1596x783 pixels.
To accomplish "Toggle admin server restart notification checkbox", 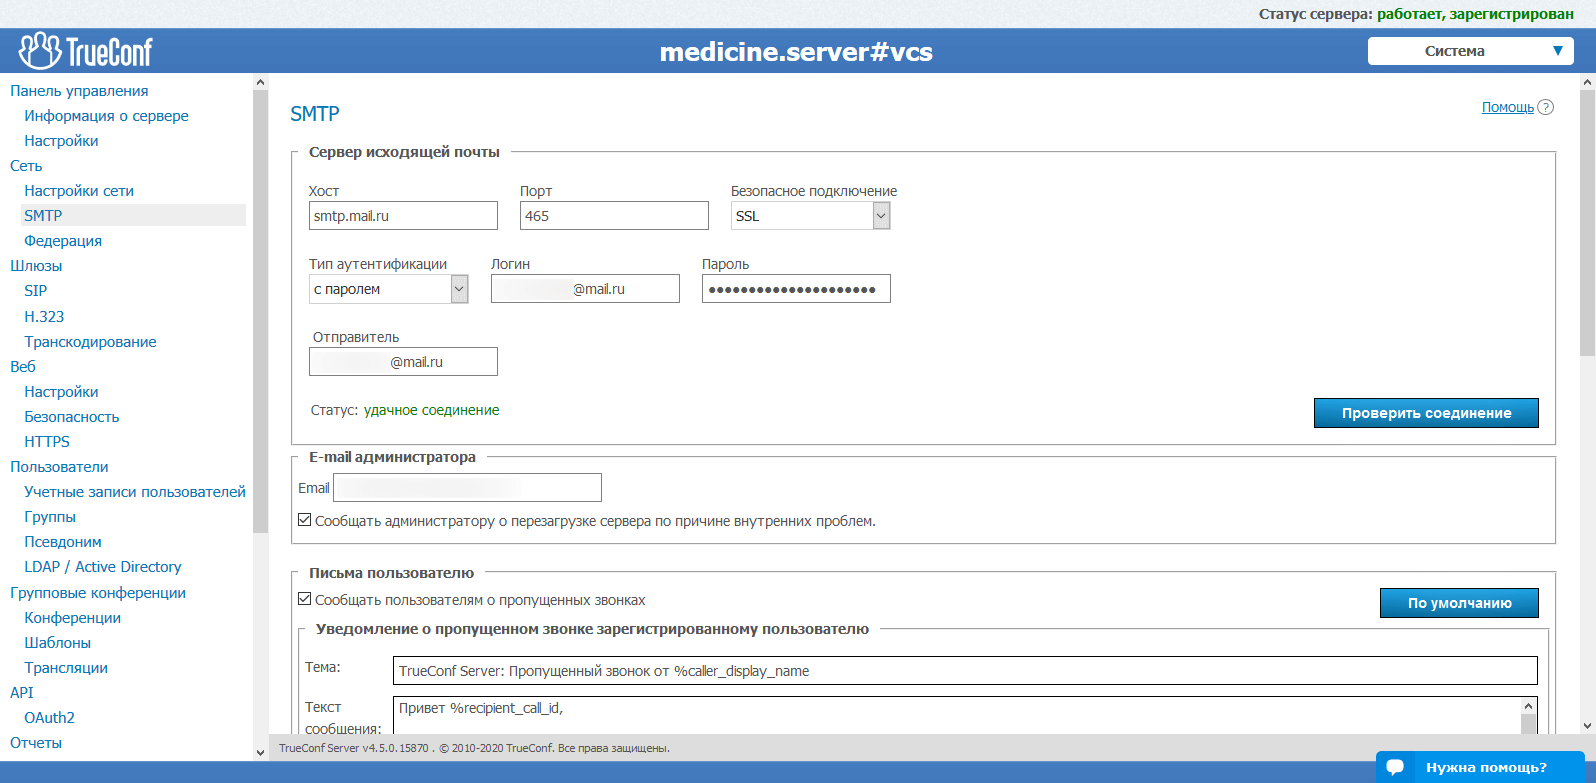I will [x=305, y=520].
